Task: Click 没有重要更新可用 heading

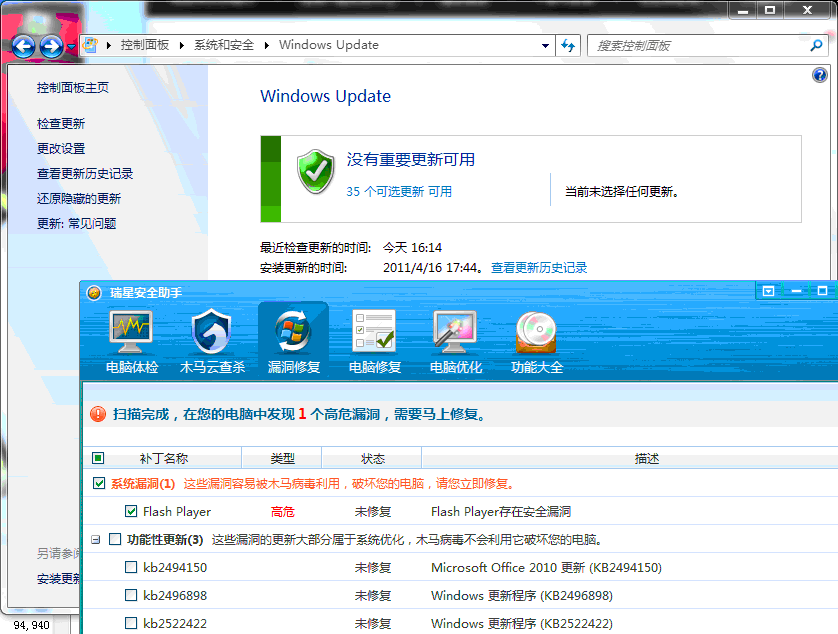Action: [410, 159]
